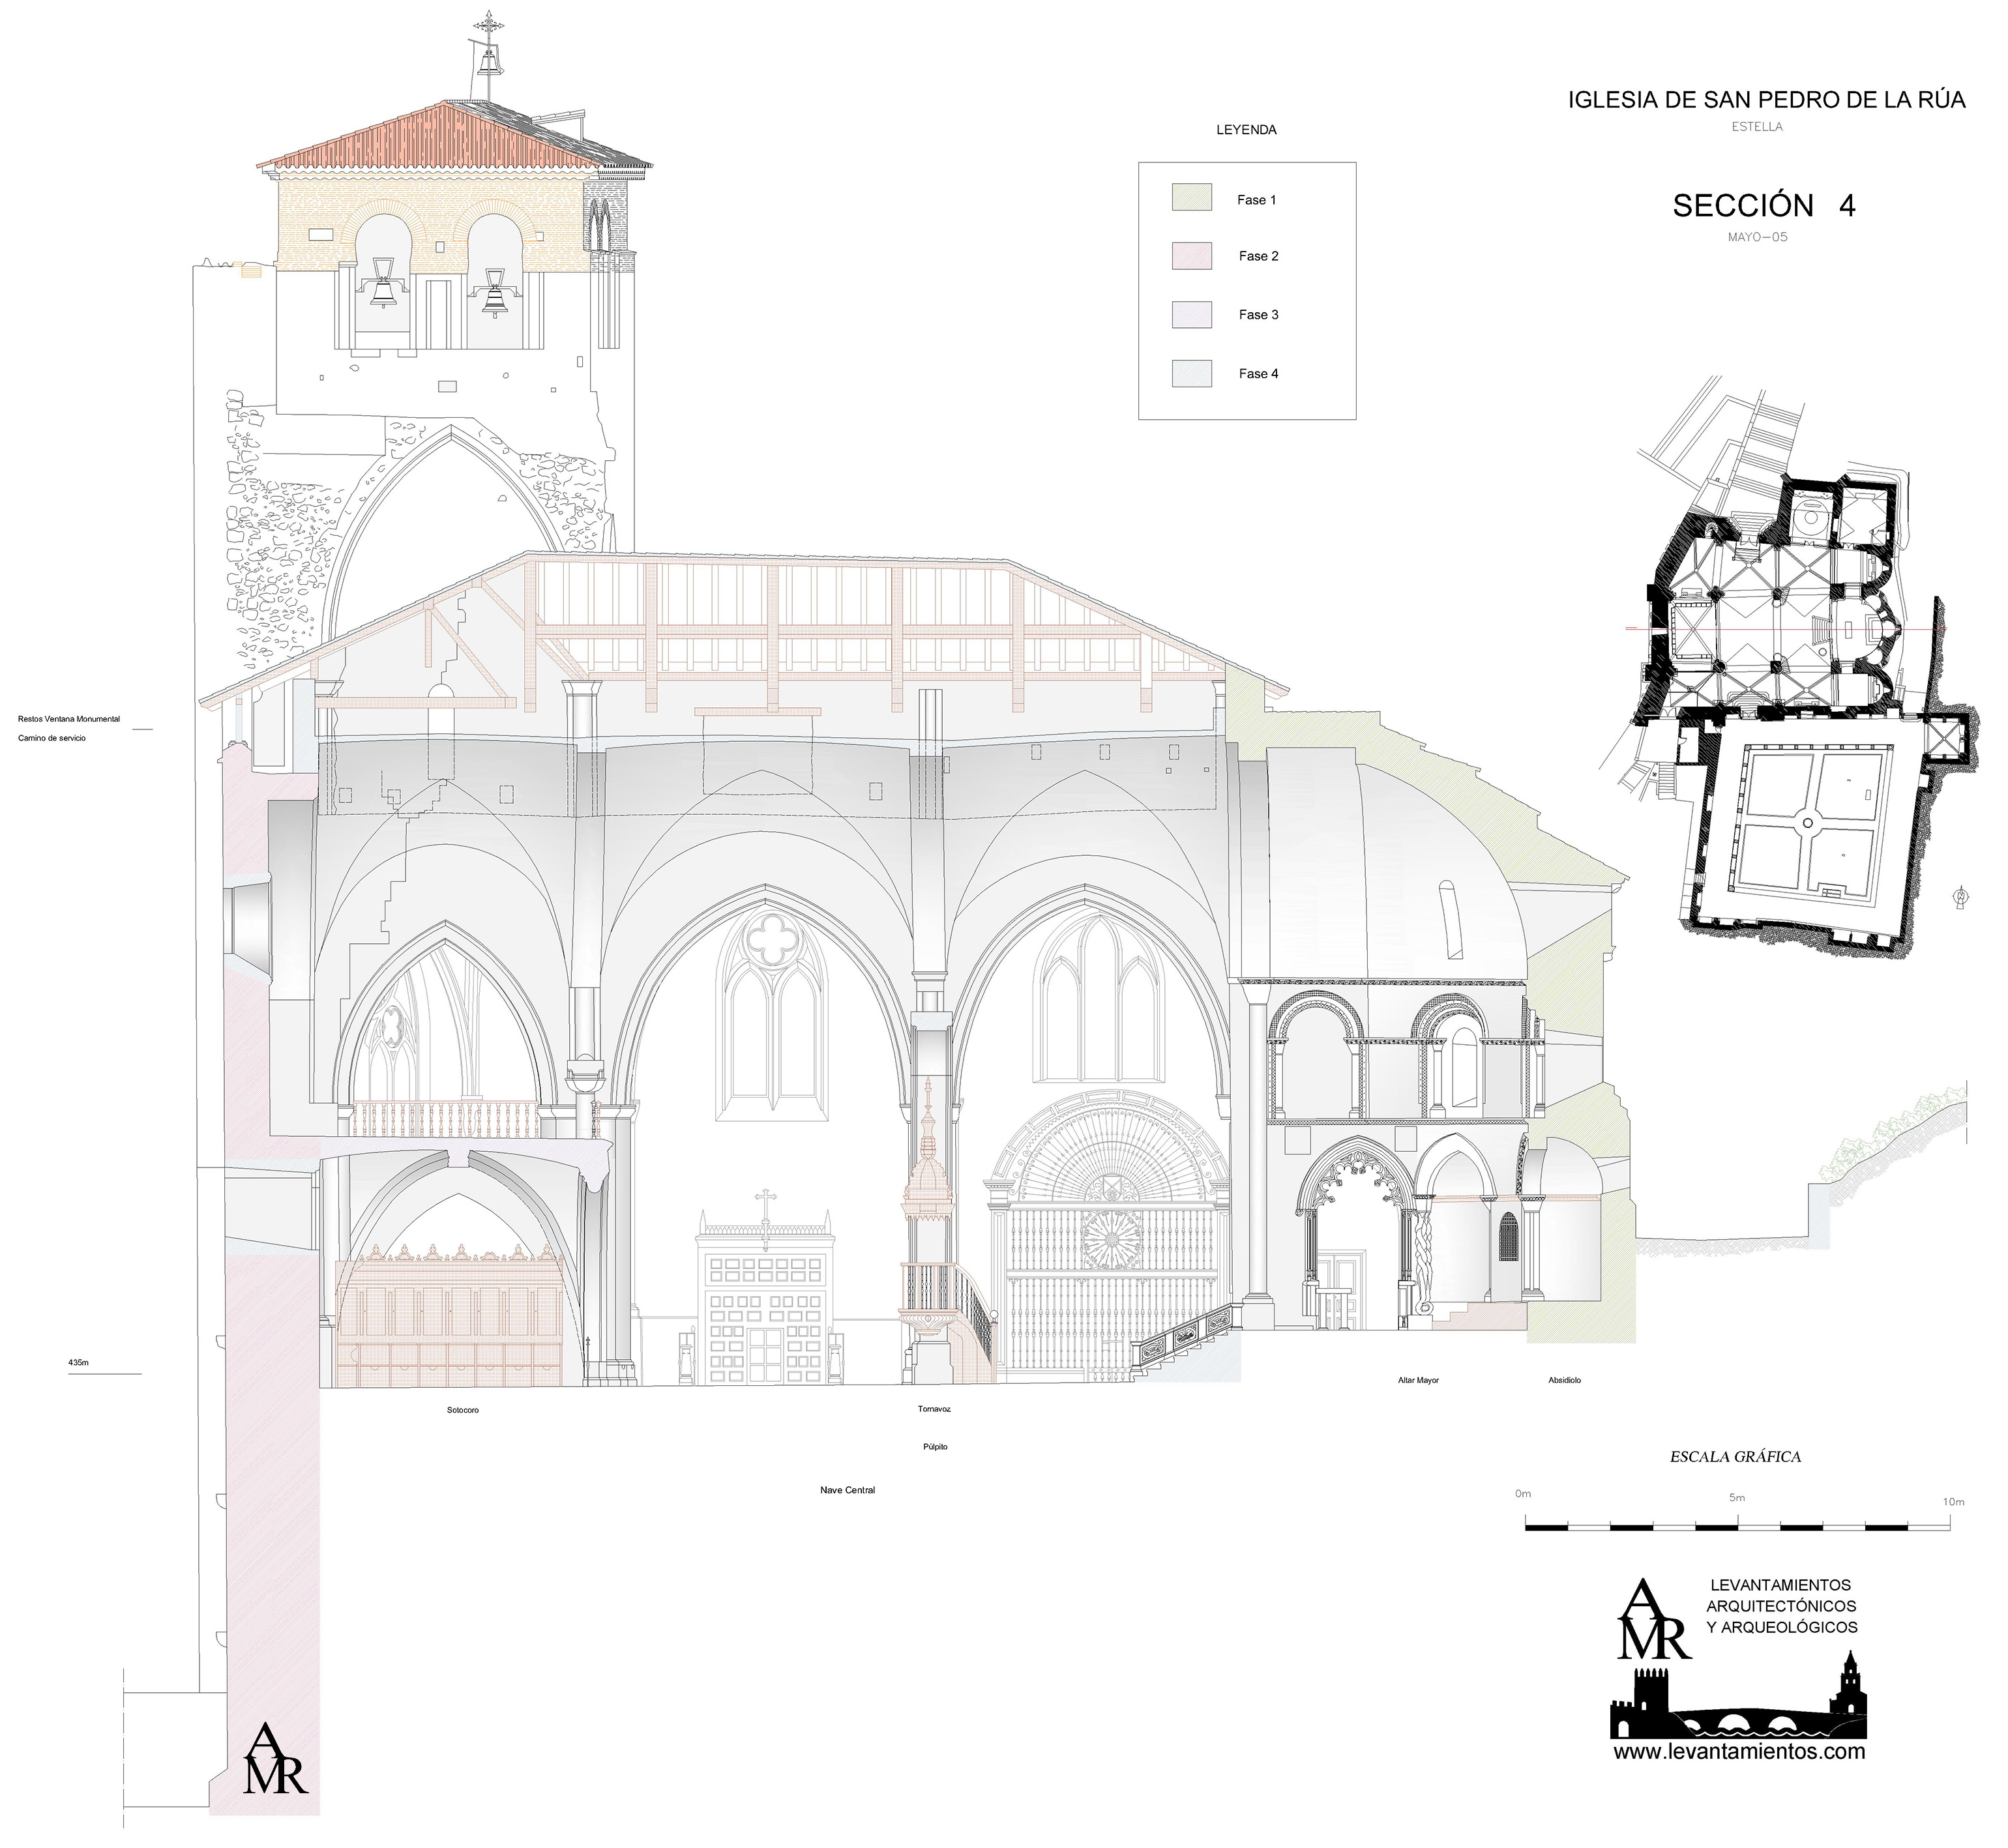Click the Fase 3 lavender legend swatch
This screenshot has width=2008, height=1848.
(1191, 314)
